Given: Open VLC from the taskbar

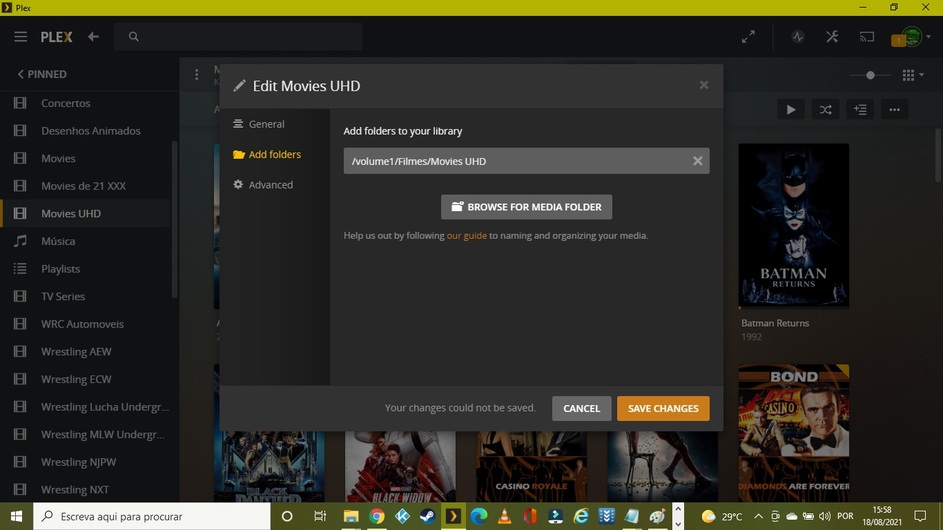Looking at the screenshot, I should (504, 516).
